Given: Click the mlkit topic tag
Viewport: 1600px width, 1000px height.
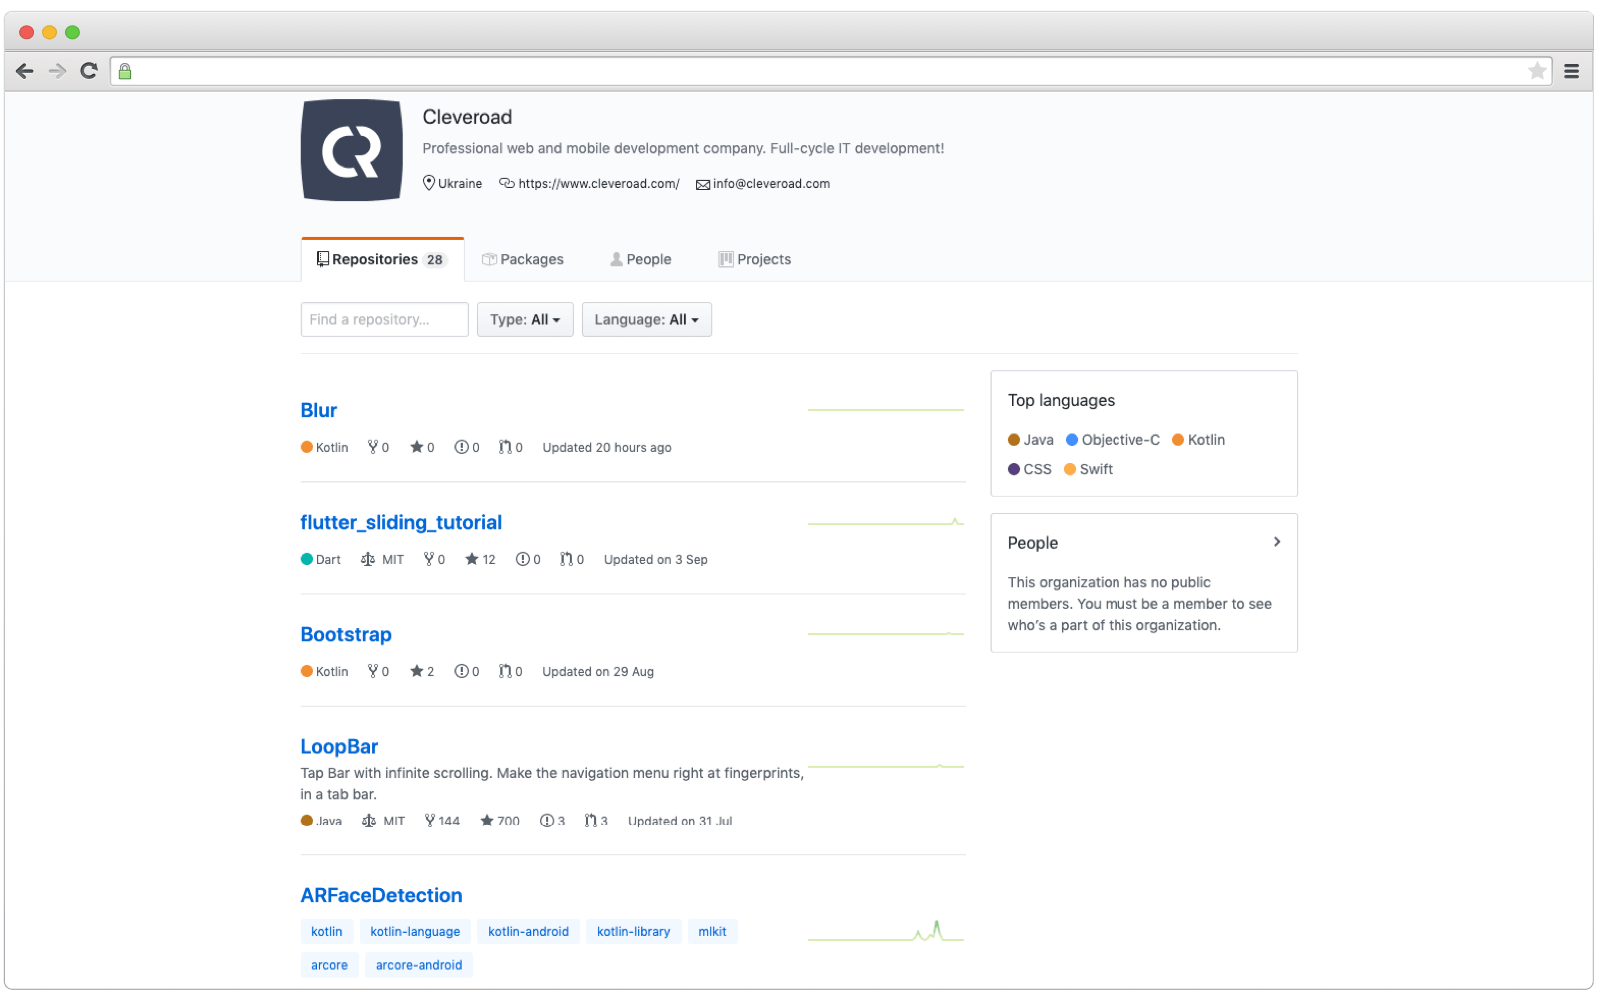Looking at the screenshot, I should pyautogui.click(x=712, y=931).
